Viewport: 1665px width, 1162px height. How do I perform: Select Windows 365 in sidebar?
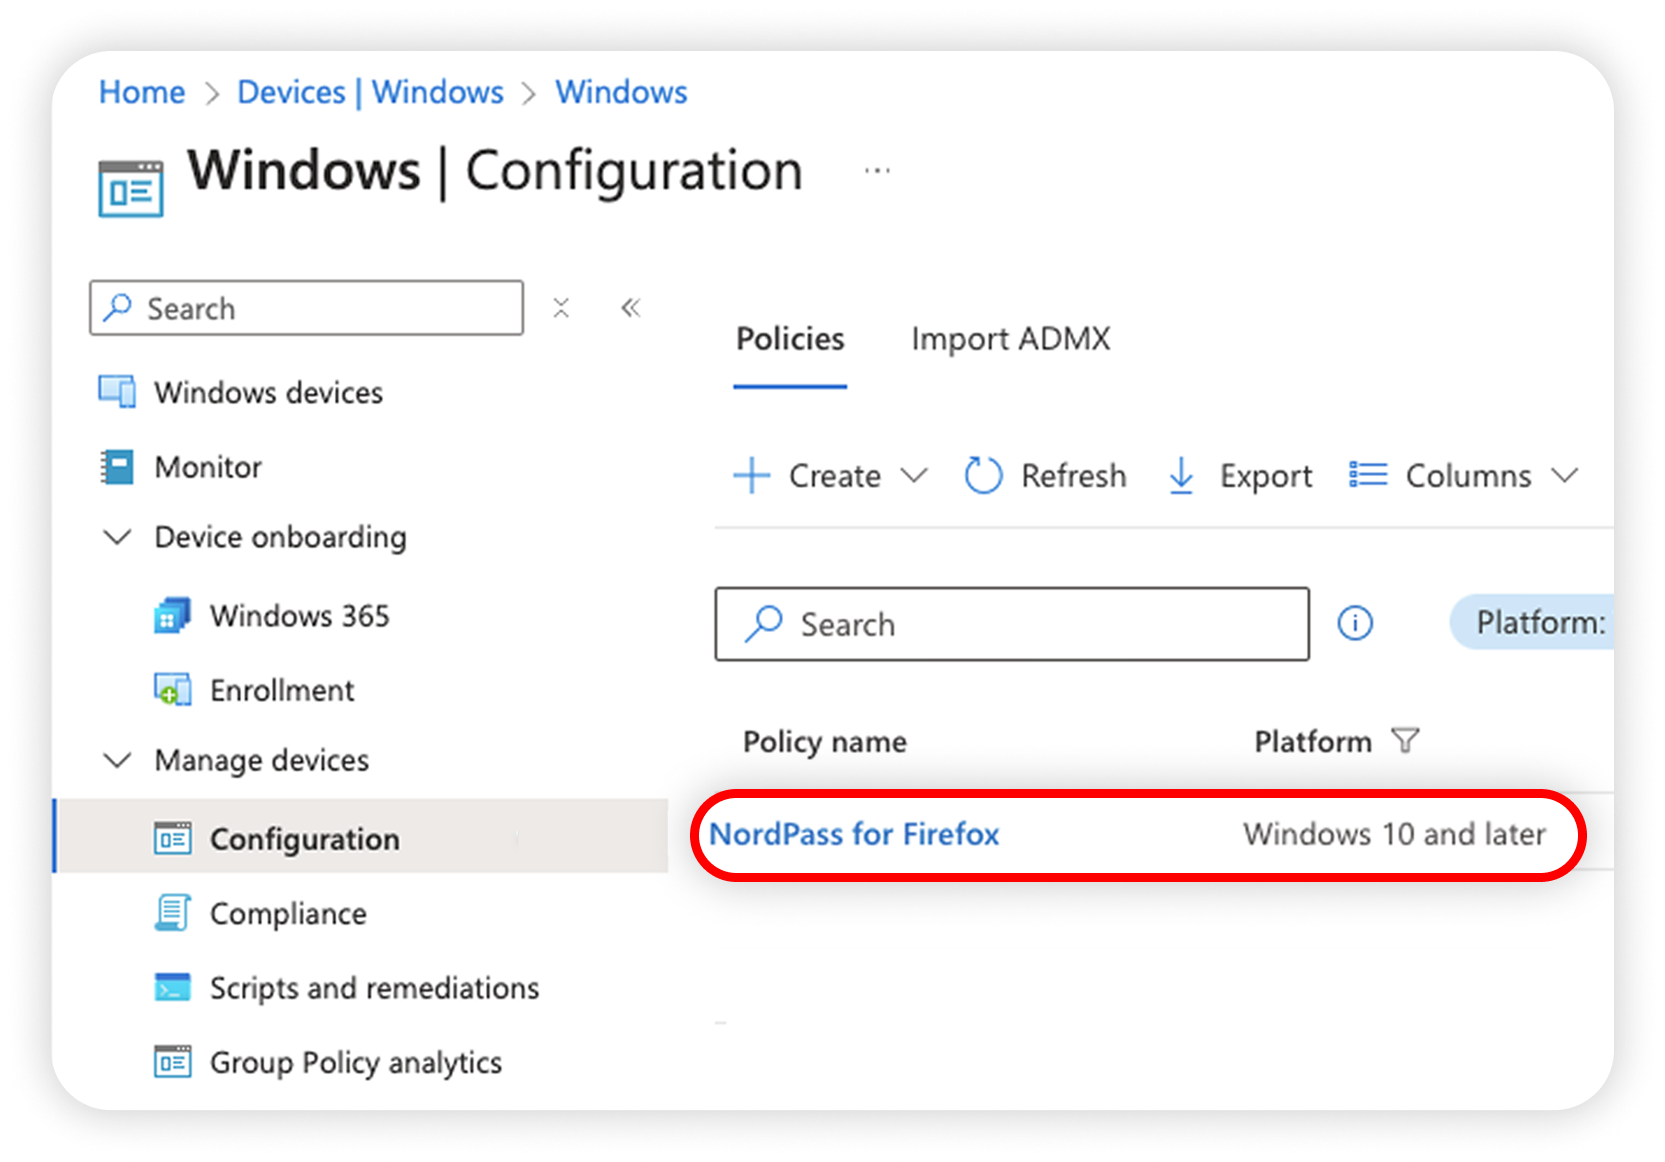point(299,615)
